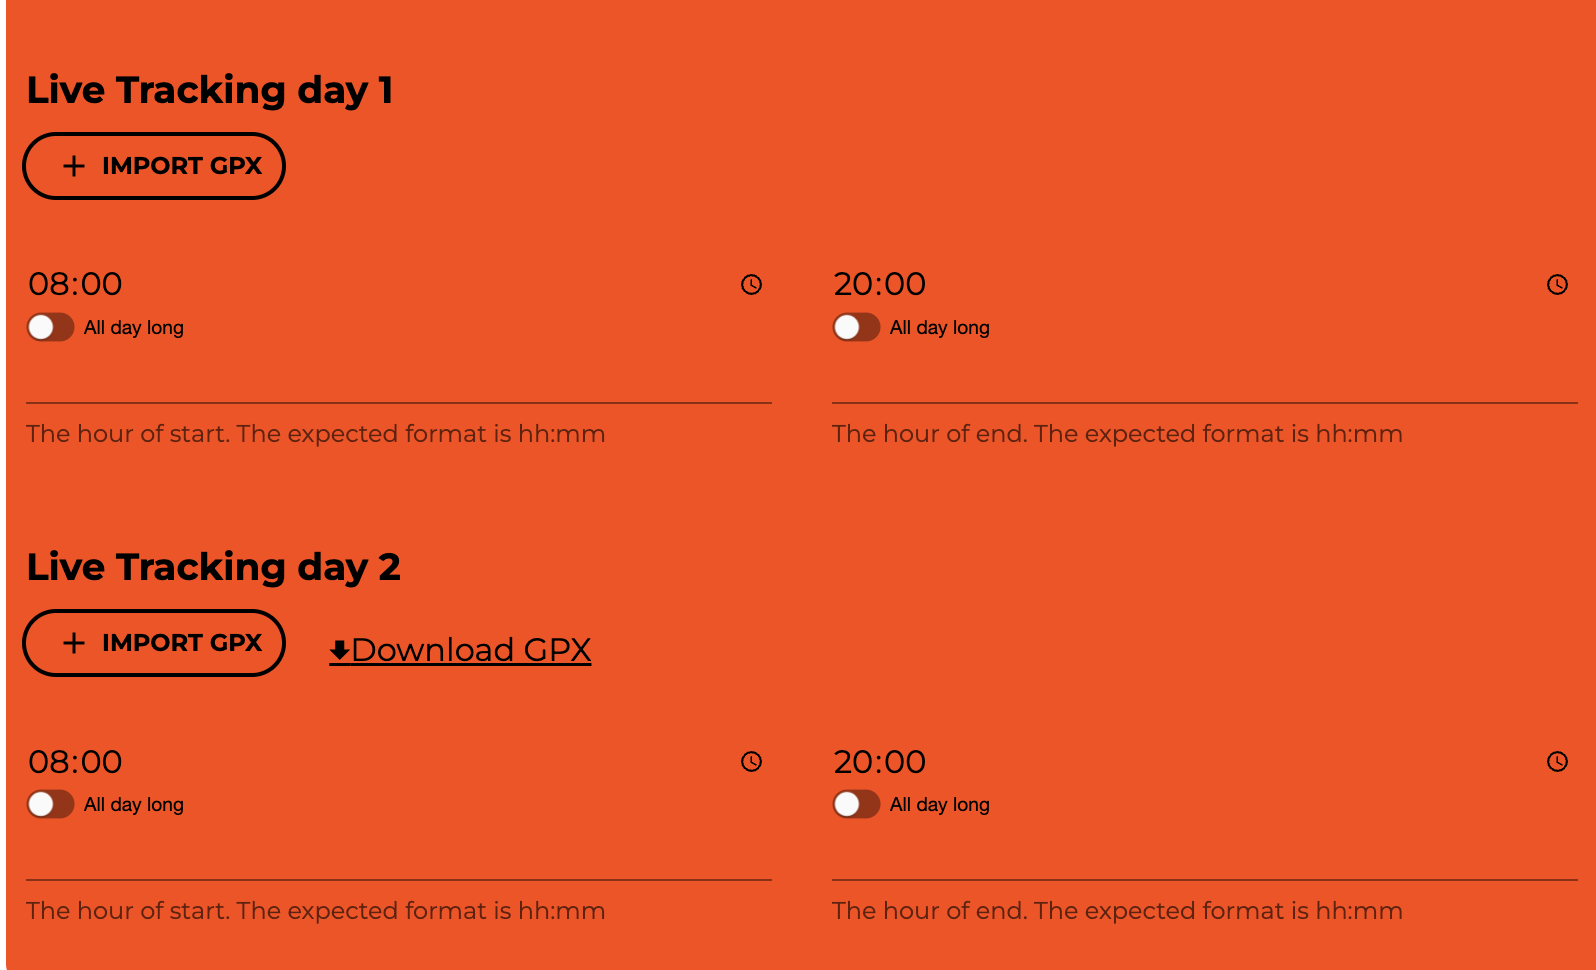Enable All day long for day 2 start
1596x970 pixels.
point(50,804)
